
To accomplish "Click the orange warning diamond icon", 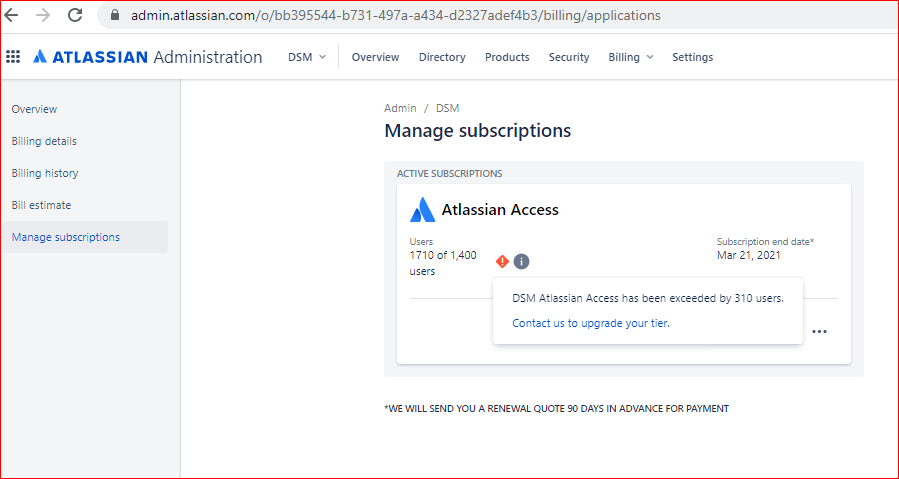I will (x=502, y=262).
